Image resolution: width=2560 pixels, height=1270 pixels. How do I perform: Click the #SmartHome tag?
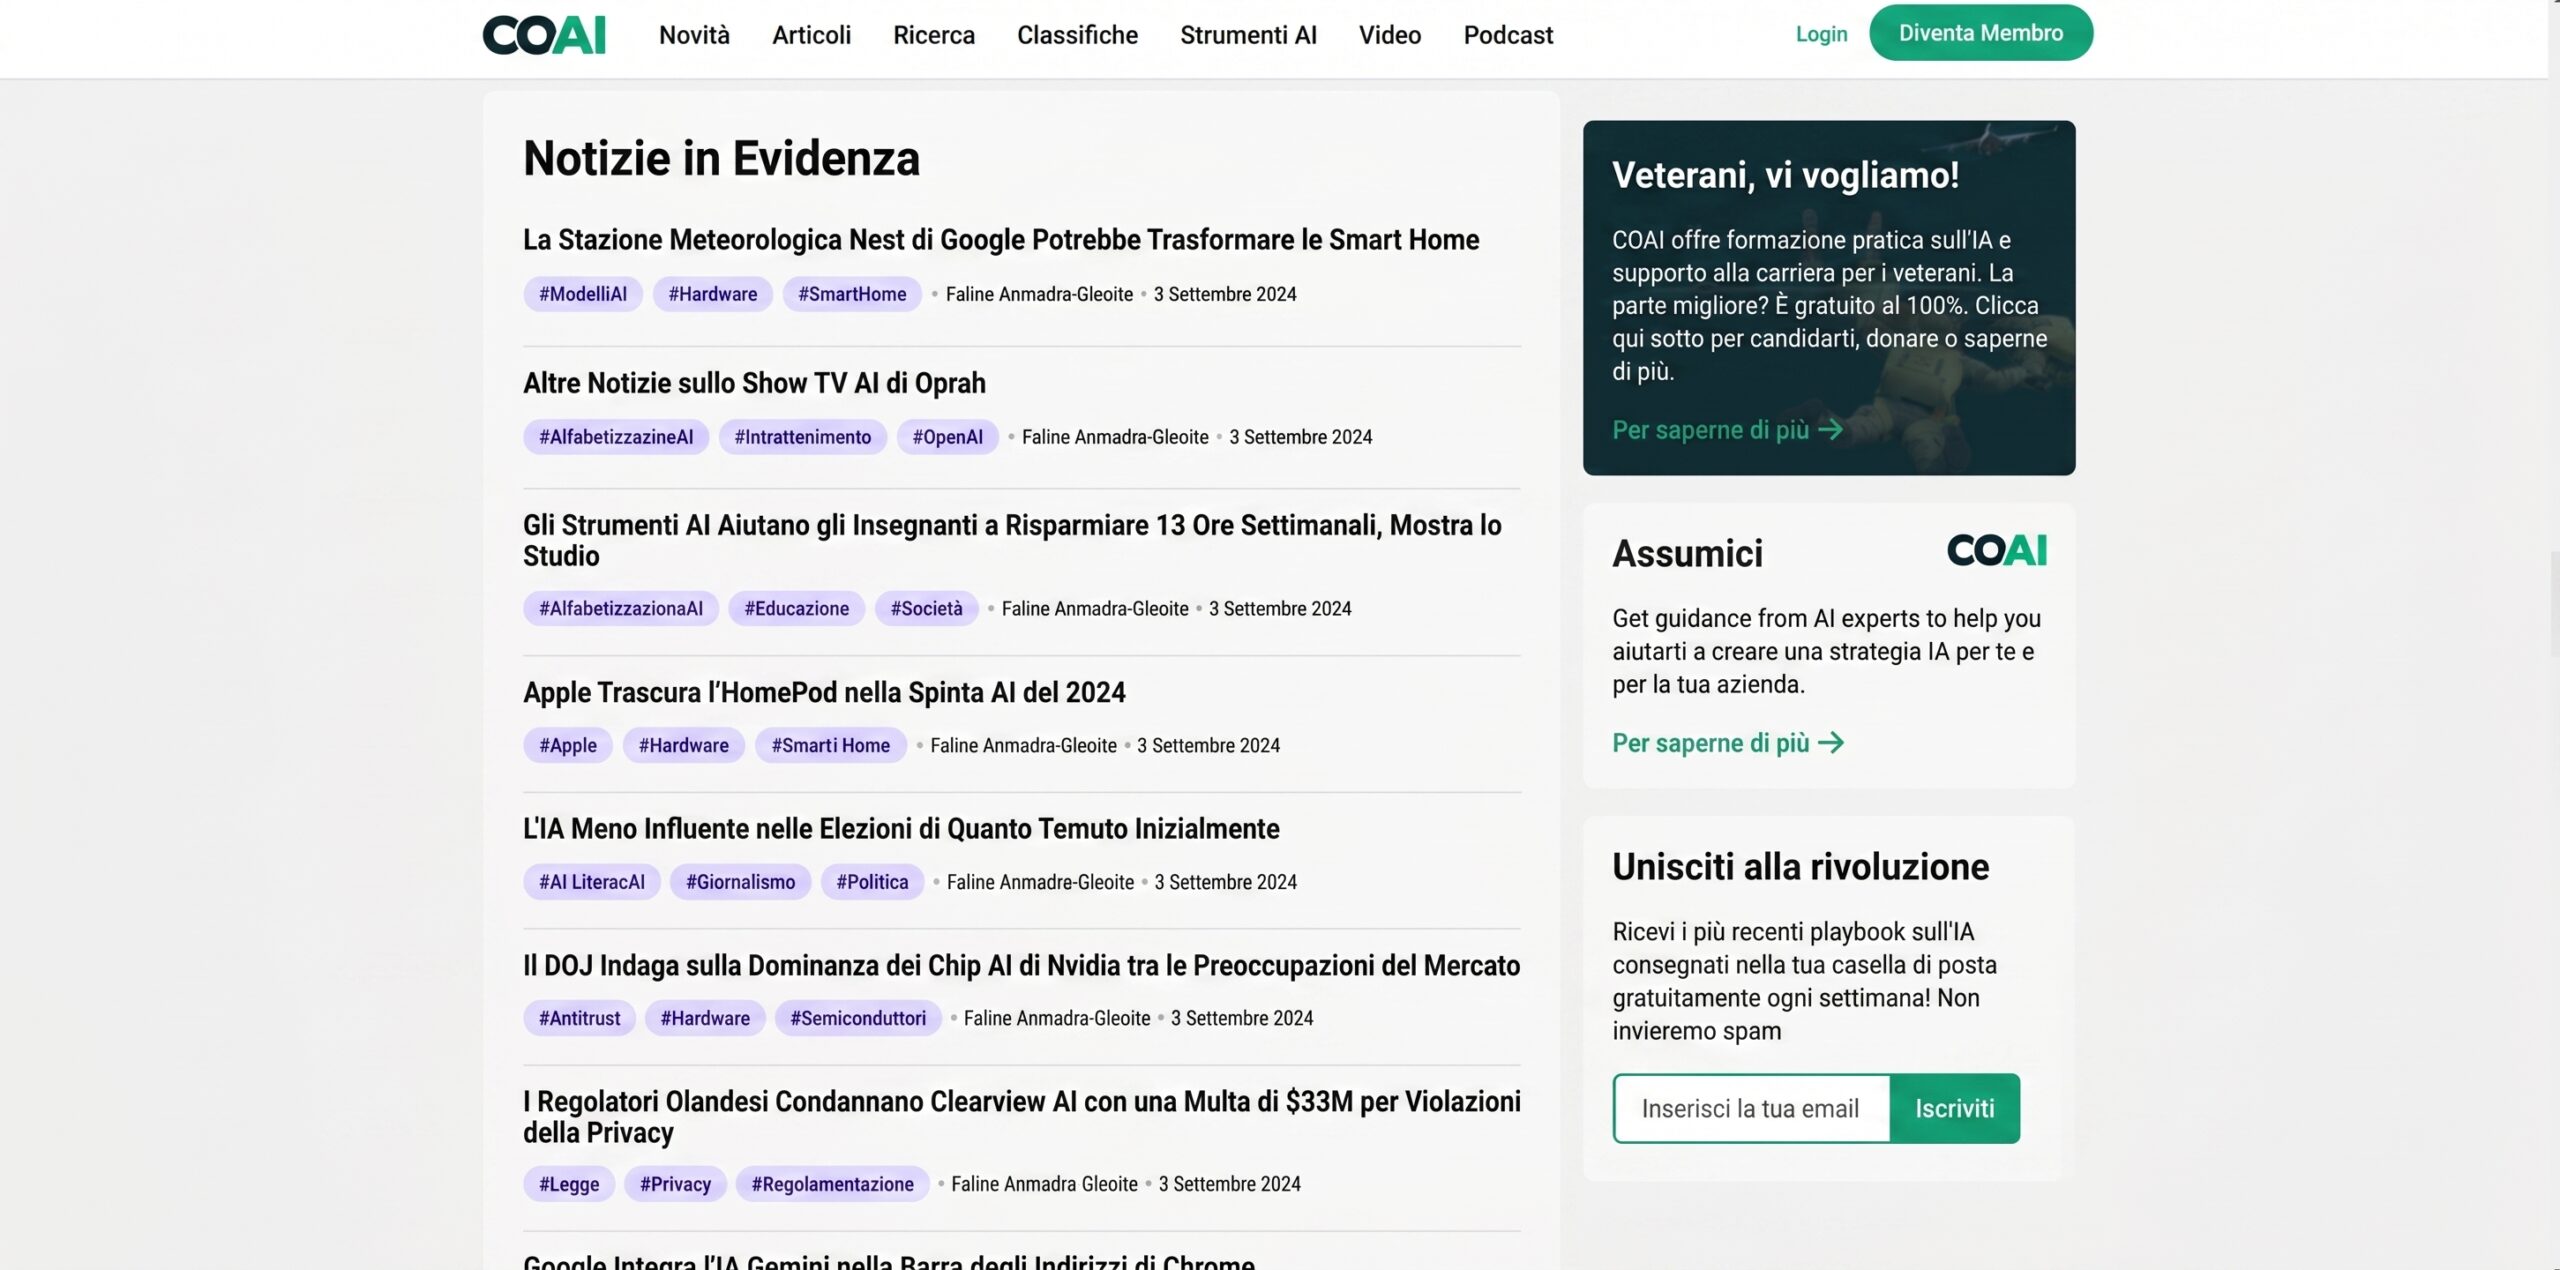852,294
